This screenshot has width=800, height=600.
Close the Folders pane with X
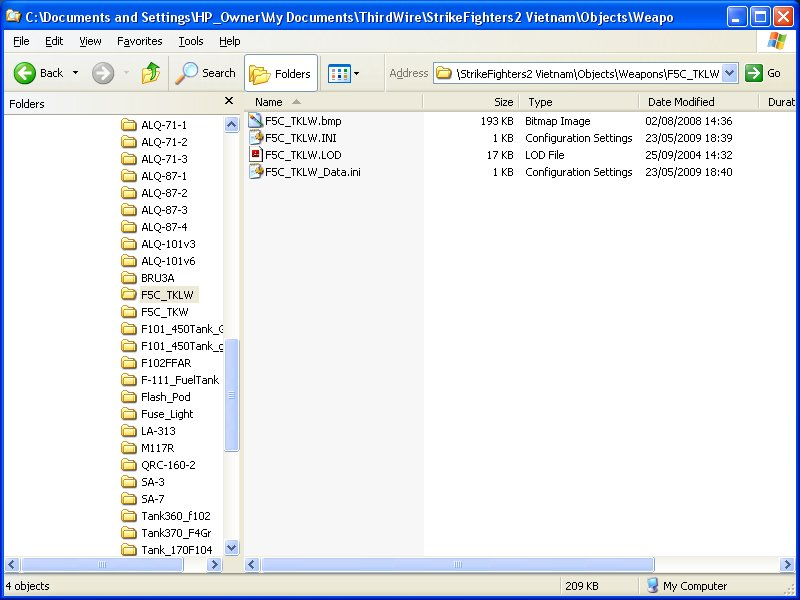coord(229,101)
